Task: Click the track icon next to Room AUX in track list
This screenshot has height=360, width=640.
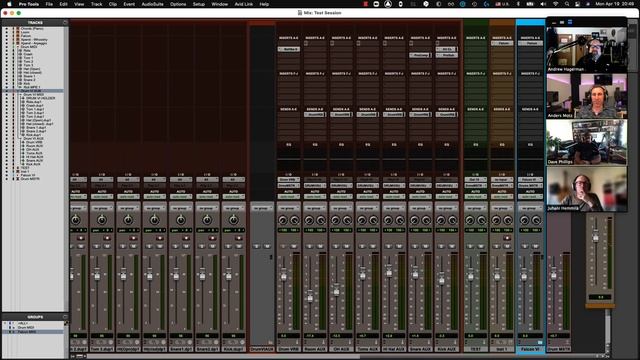Action: point(23,146)
